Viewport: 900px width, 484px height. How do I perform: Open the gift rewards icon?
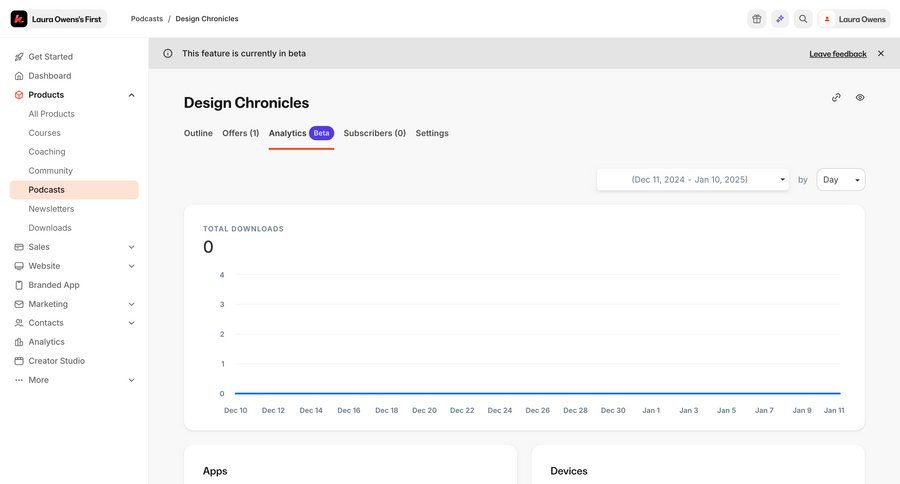click(x=757, y=19)
